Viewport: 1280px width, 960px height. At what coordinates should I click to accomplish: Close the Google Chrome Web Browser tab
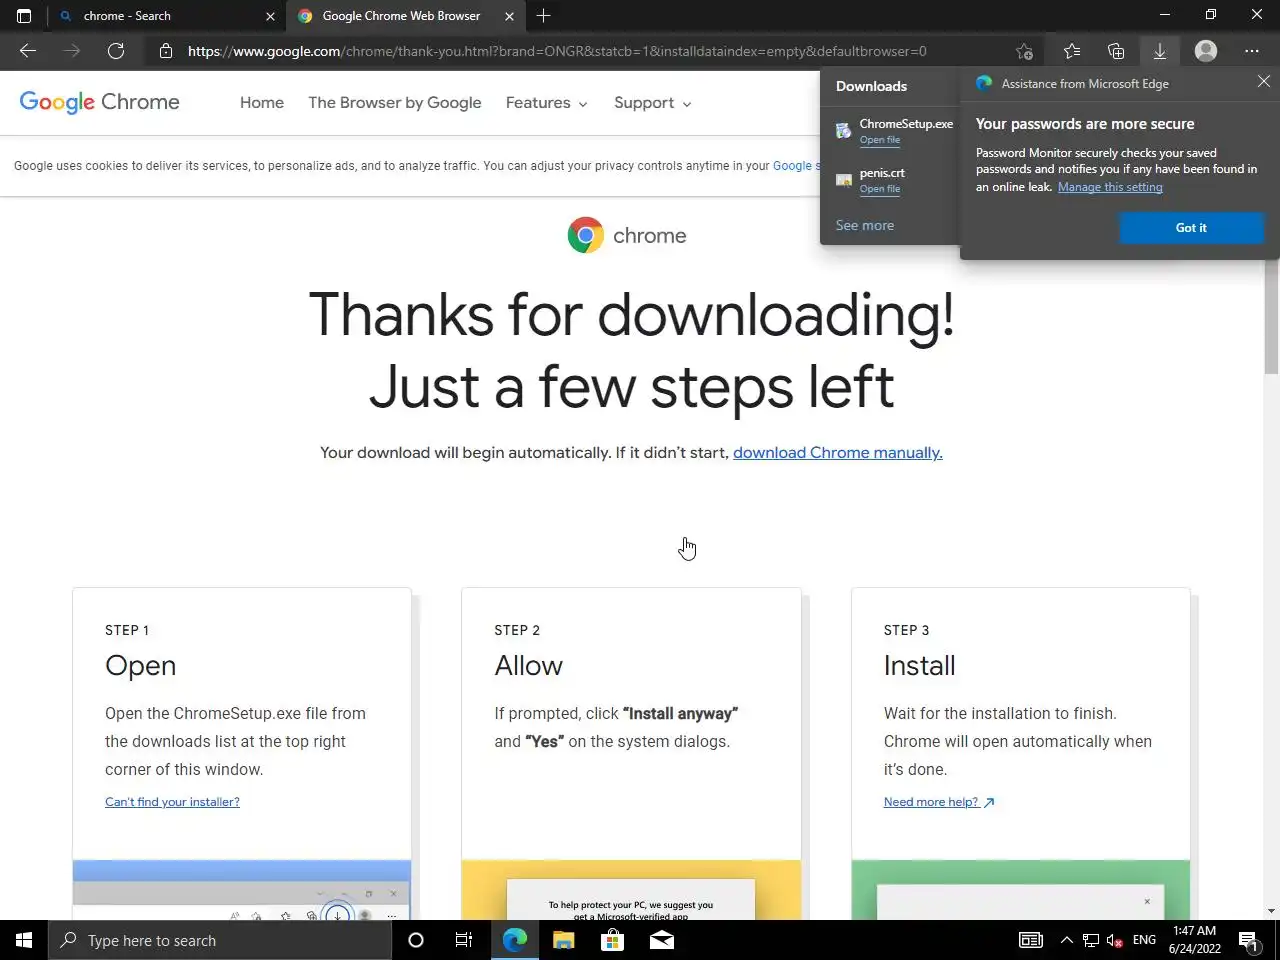coord(509,16)
